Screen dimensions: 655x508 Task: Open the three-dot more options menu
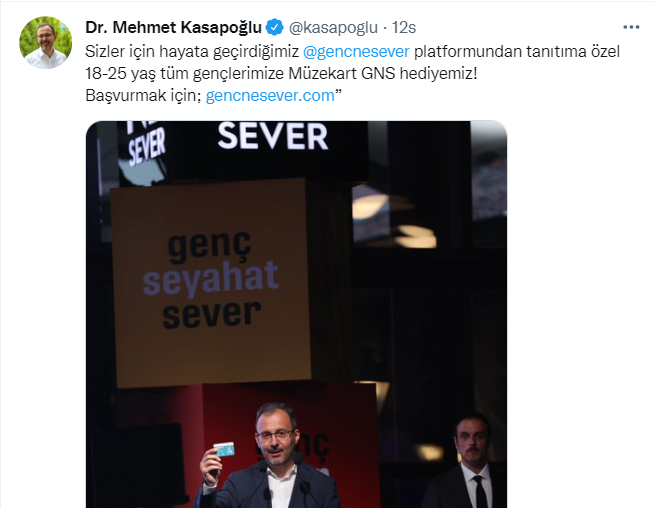pos(631,28)
